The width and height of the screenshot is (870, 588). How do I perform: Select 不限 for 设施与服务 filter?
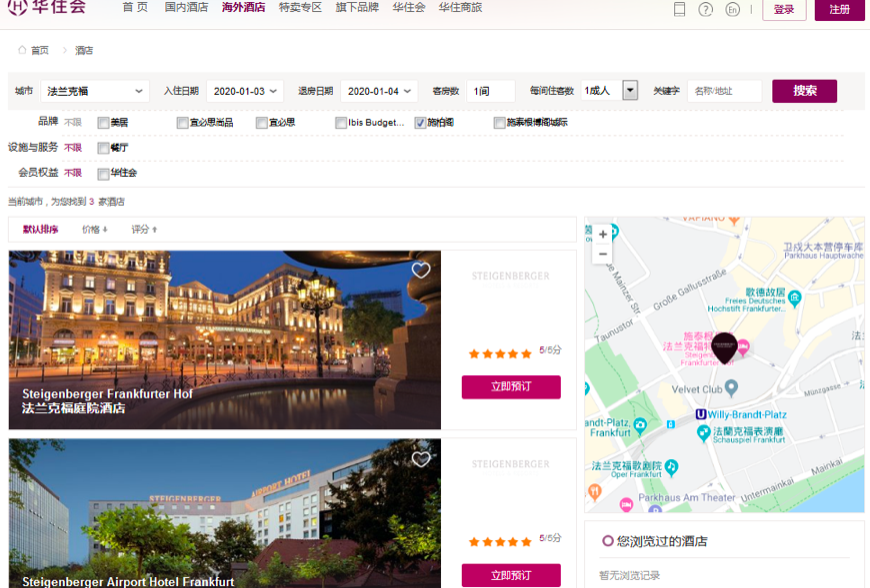73,148
